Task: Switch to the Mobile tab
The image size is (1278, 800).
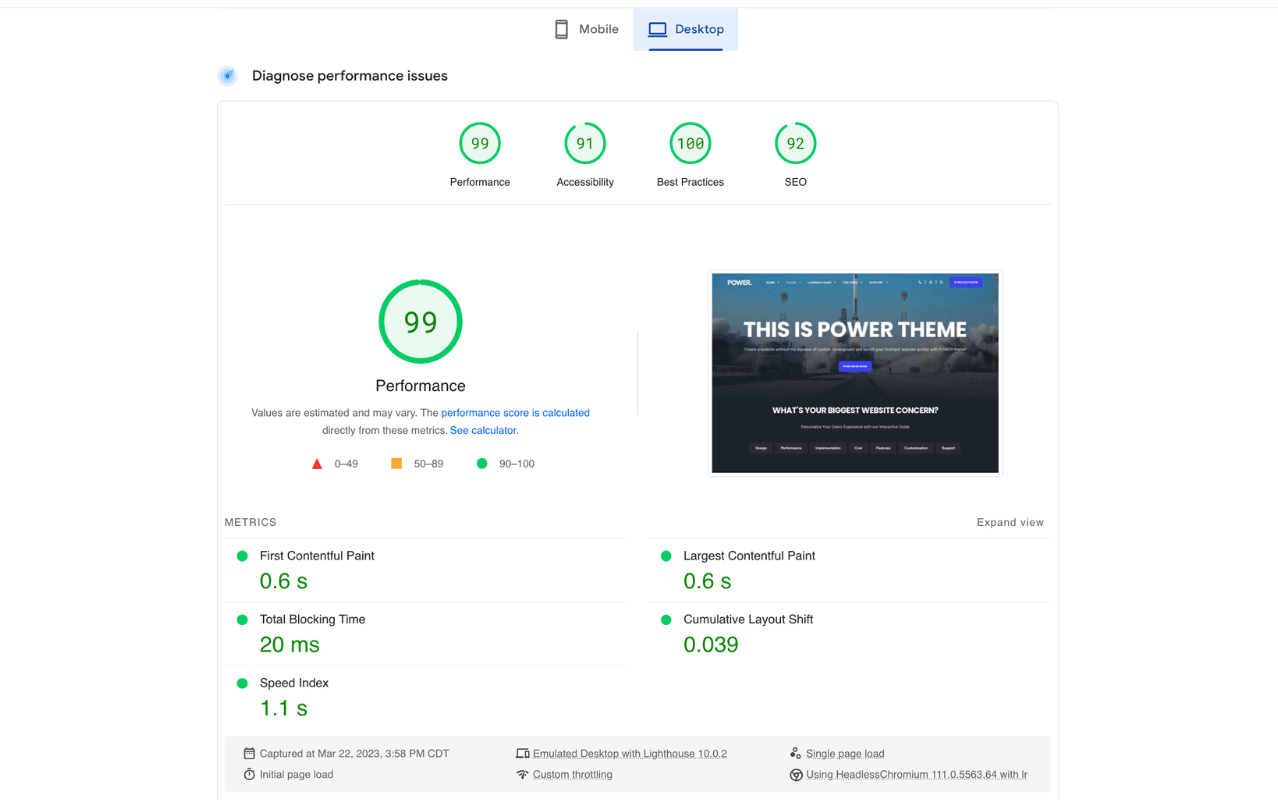Action: pyautogui.click(x=587, y=29)
